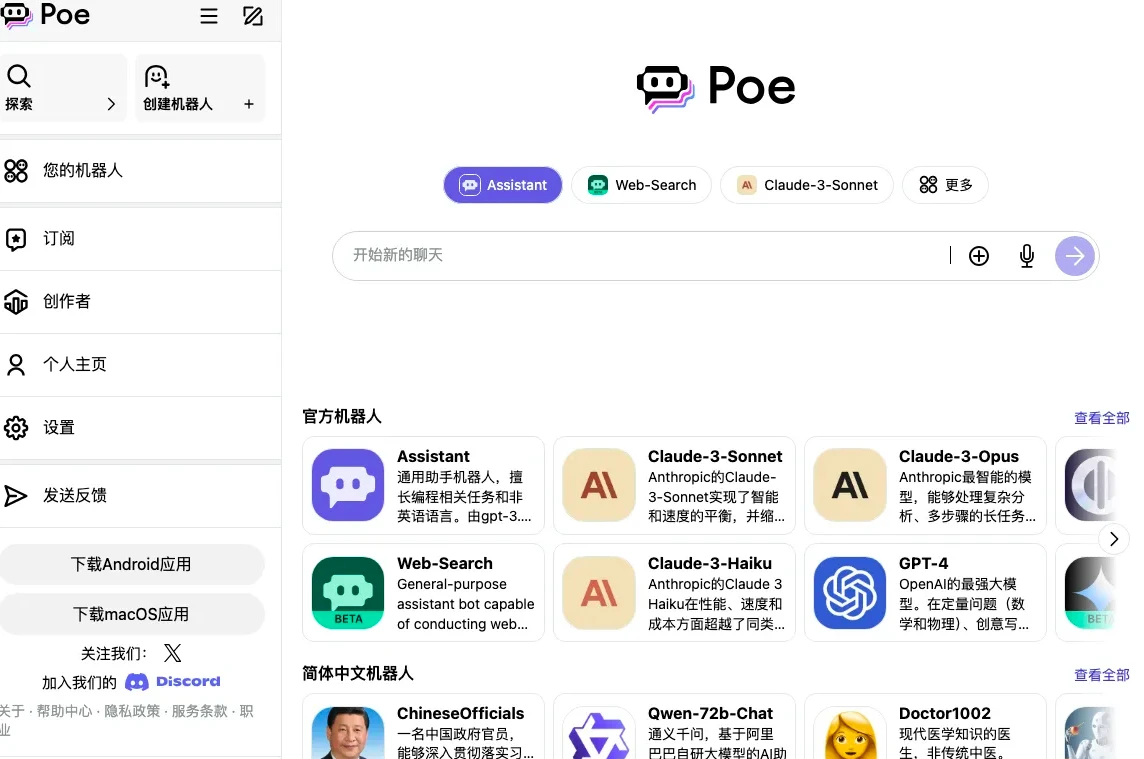Click the paper plane icon beside 发送反馈
Screen dimensions: 1144x759
[x=15, y=496]
